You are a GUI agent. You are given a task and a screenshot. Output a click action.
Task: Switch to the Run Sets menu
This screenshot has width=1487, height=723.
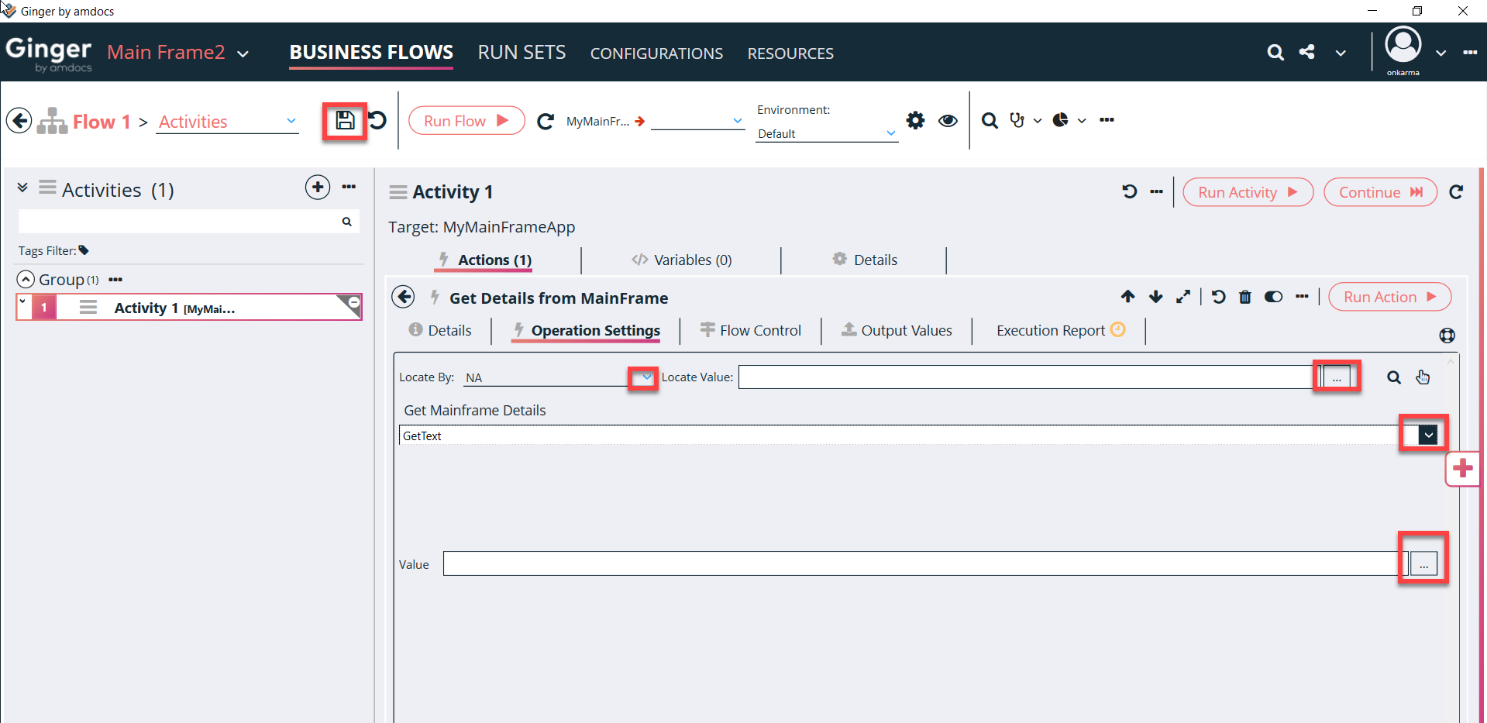(521, 52)
